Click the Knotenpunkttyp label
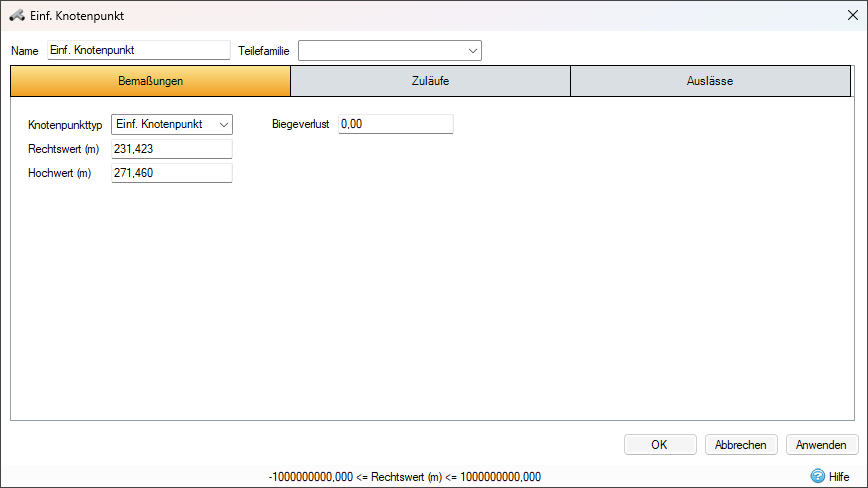This screenshot has width=868, height=488. coord(65,125)
